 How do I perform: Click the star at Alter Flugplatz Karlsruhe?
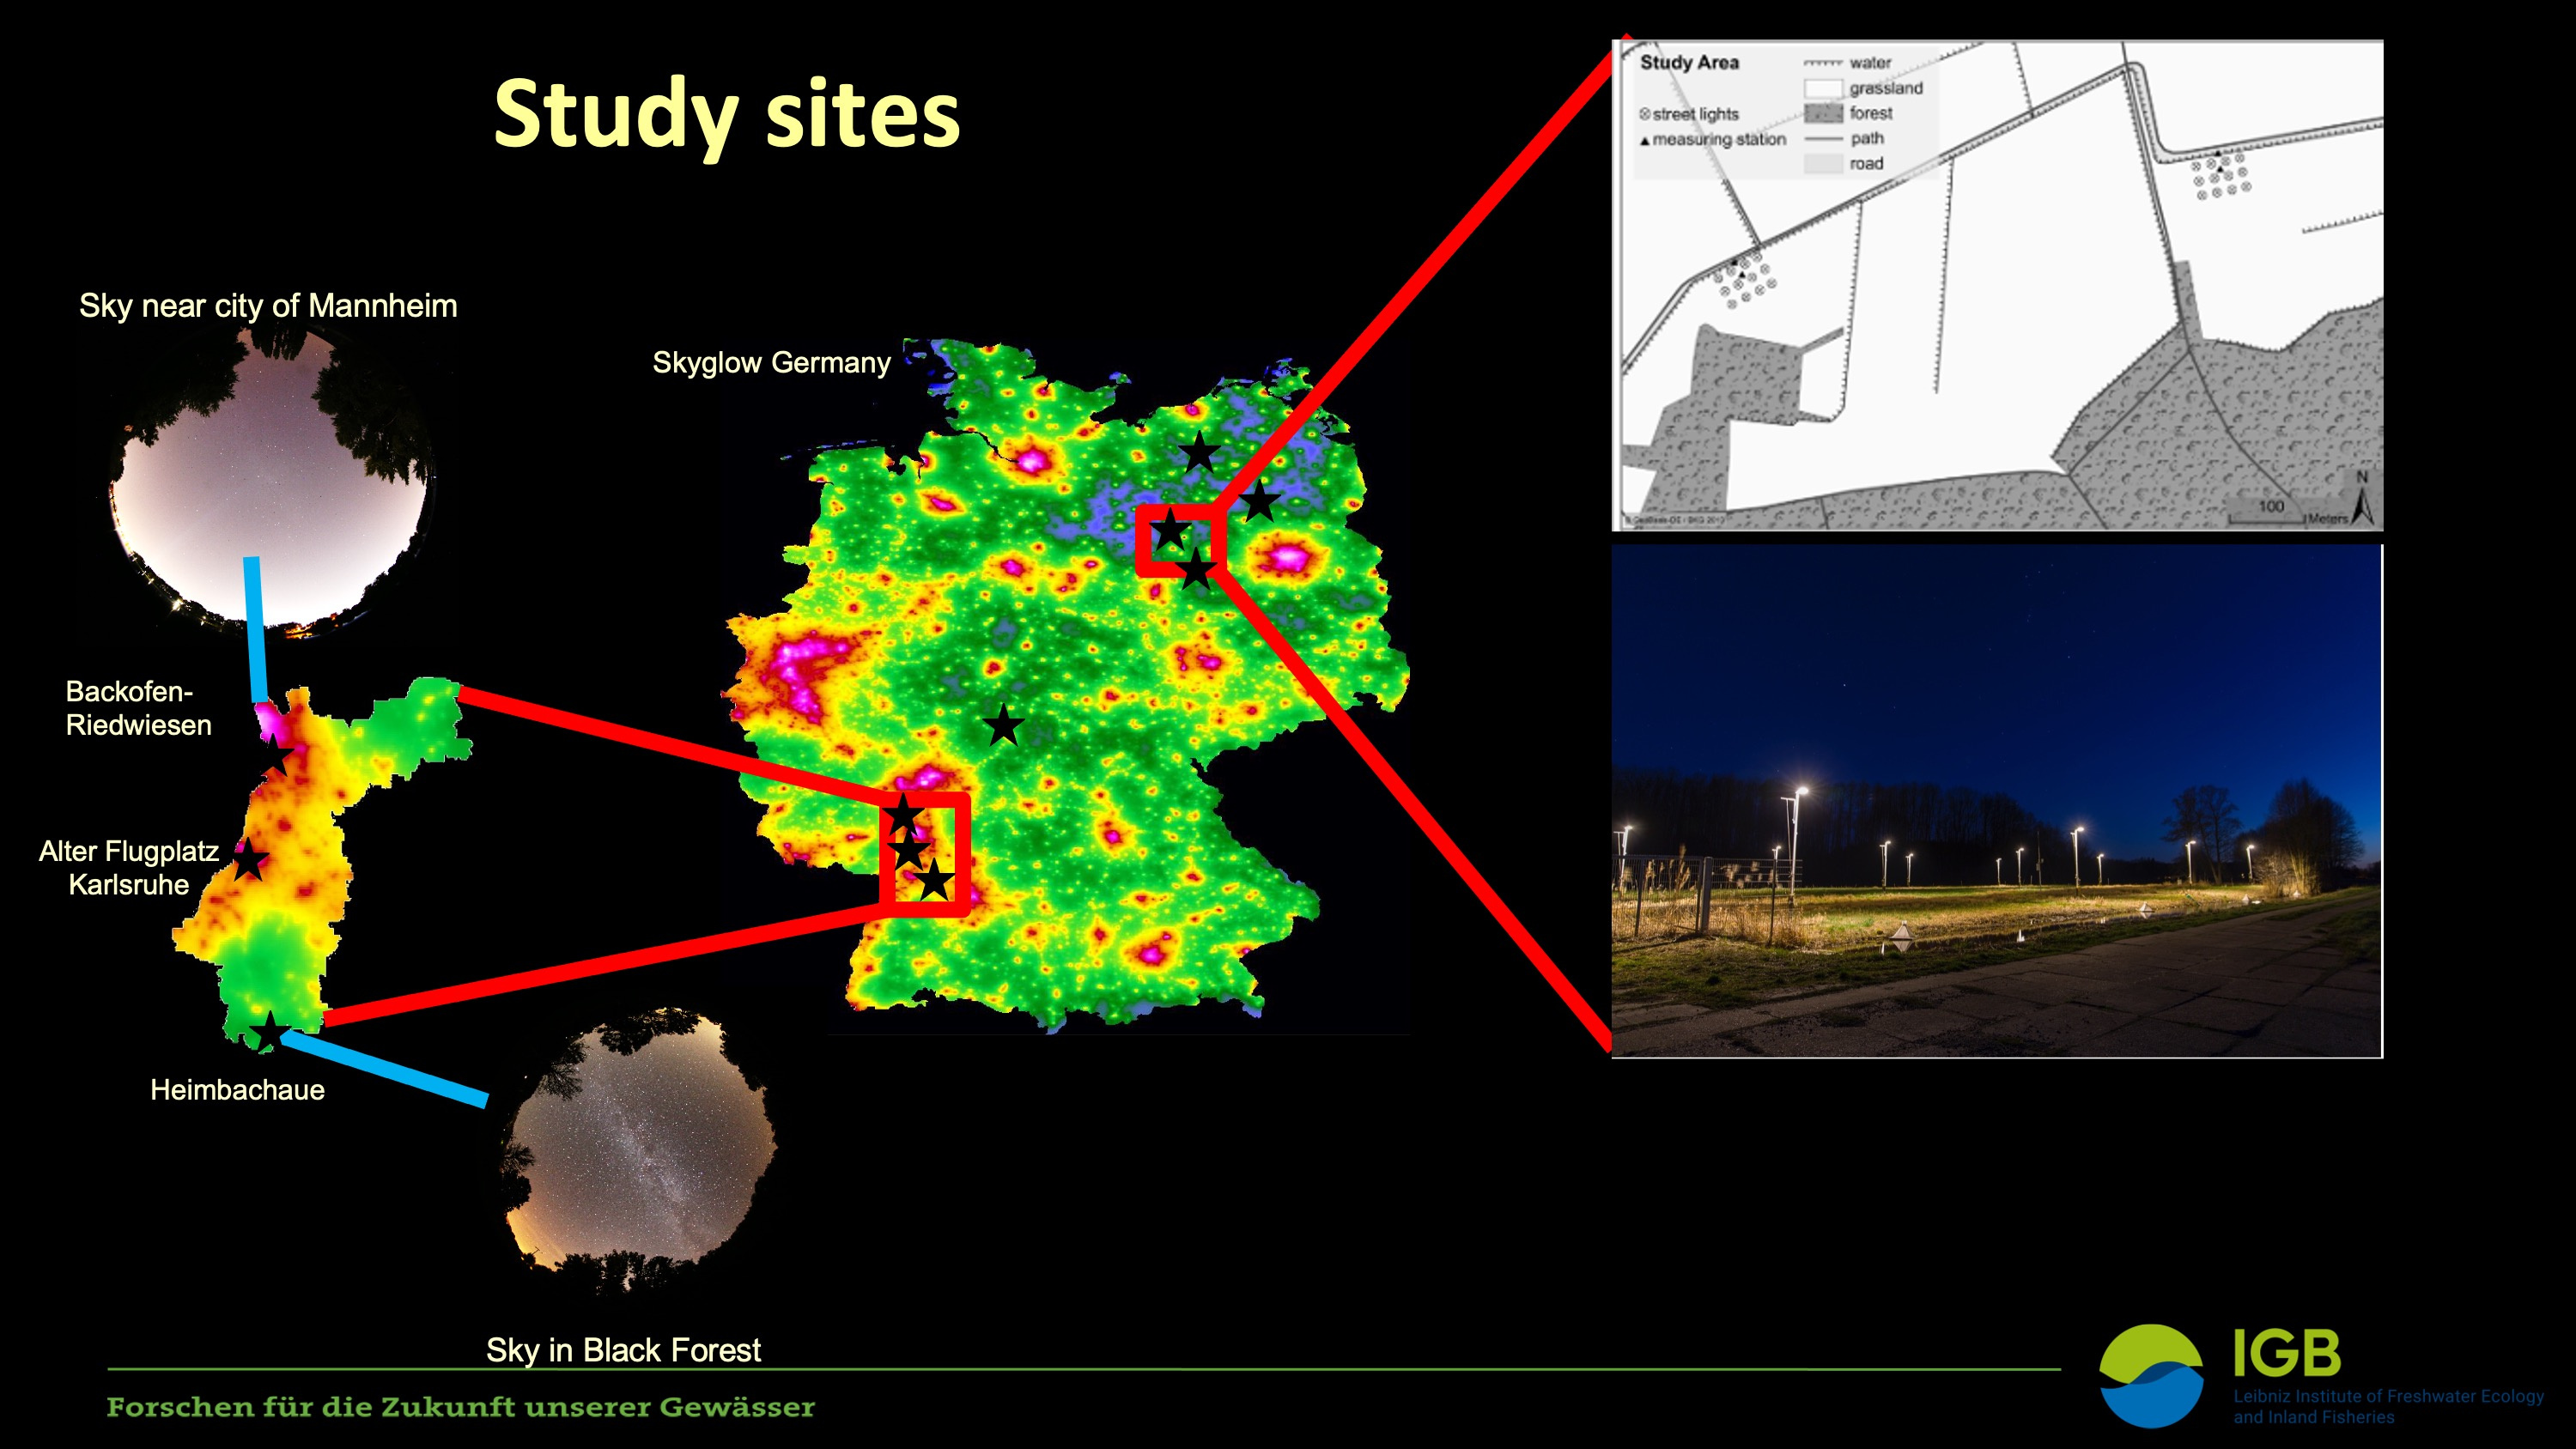point(250,860)
